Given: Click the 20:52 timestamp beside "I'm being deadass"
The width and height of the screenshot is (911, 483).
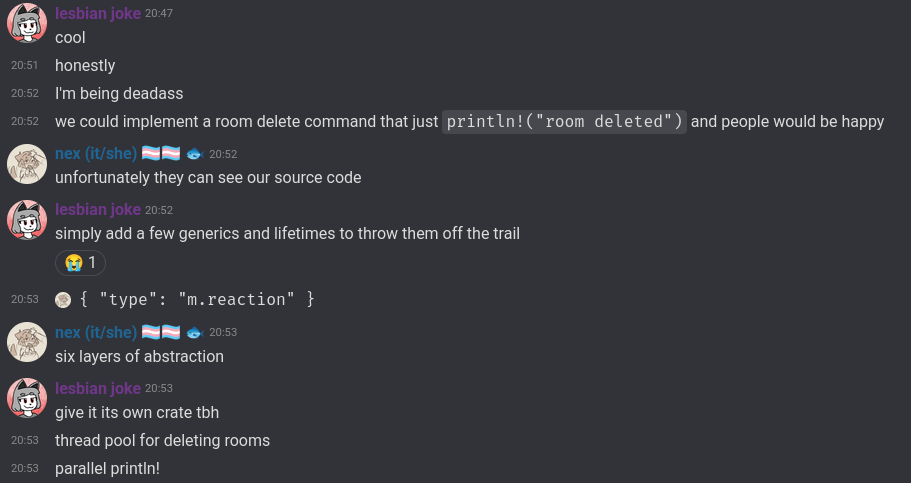Looking at the screenshot, I should (x=25, y=93).
